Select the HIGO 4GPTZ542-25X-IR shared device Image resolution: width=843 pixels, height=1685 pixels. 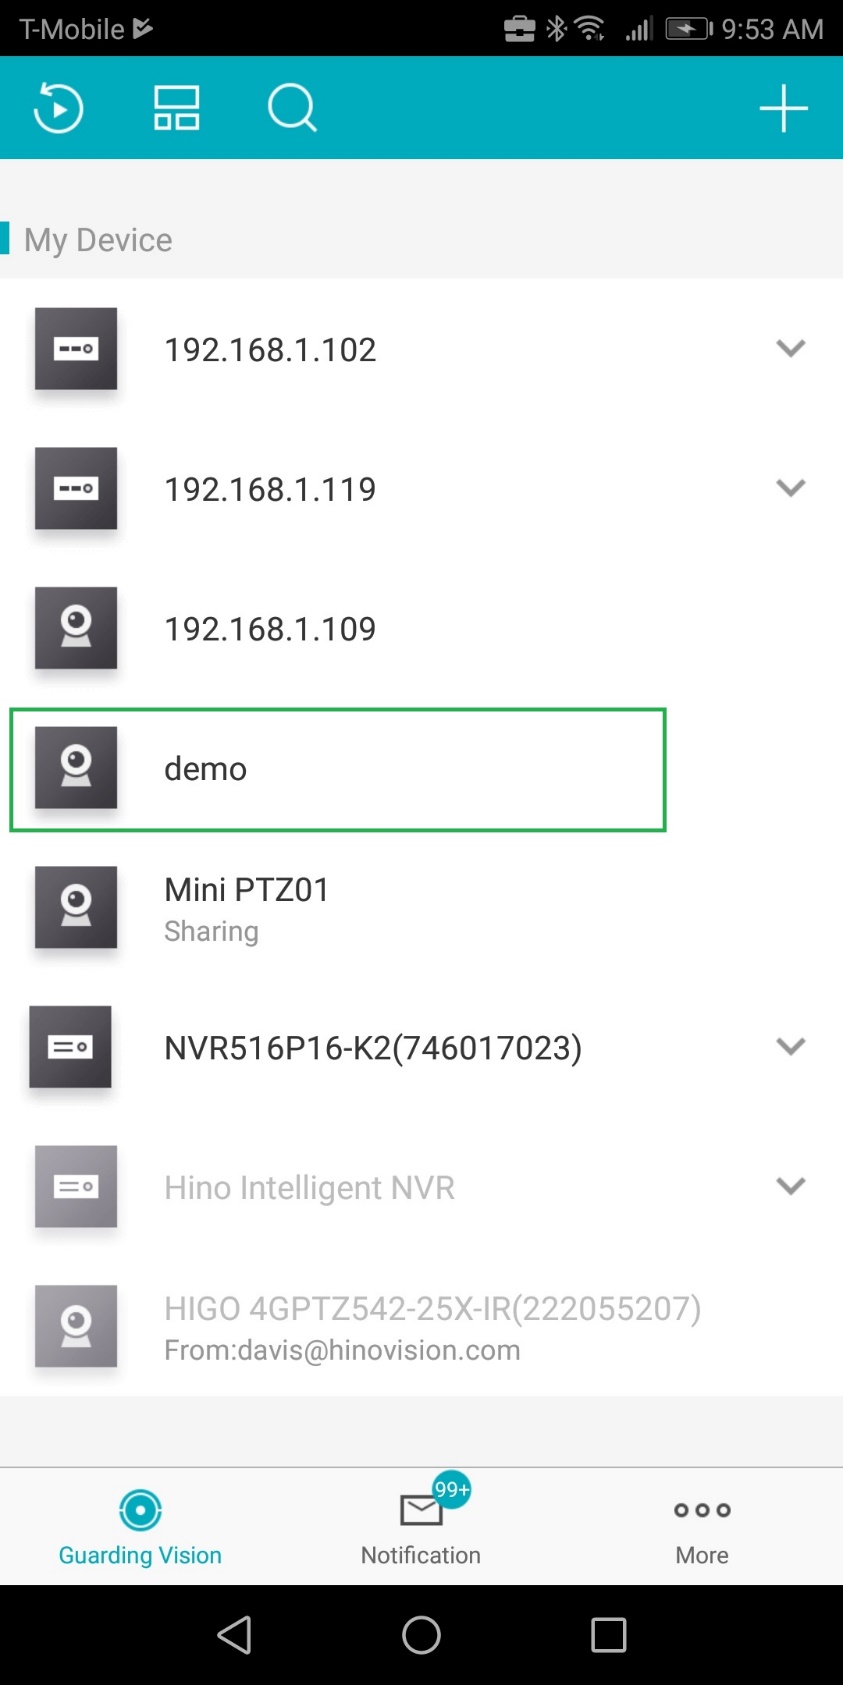(421, 1327)
